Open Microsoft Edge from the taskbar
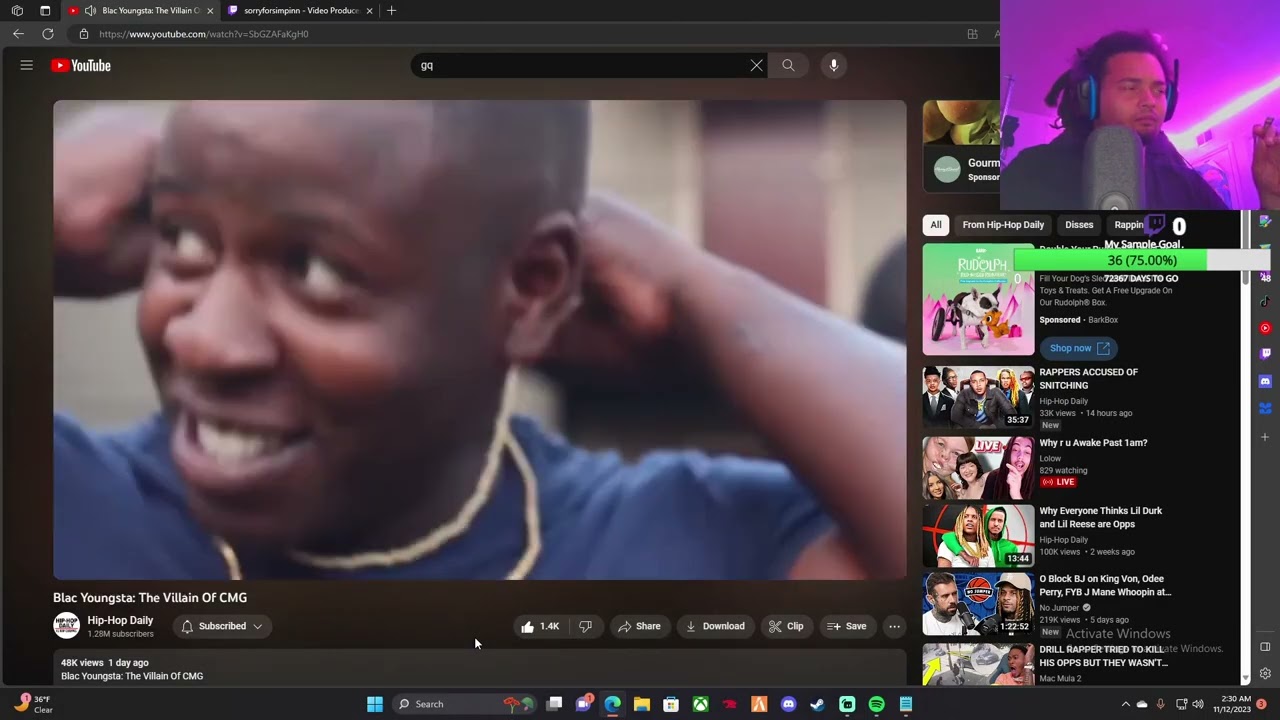The height and width of the screenshot is (720, 1280). point(612,704)
